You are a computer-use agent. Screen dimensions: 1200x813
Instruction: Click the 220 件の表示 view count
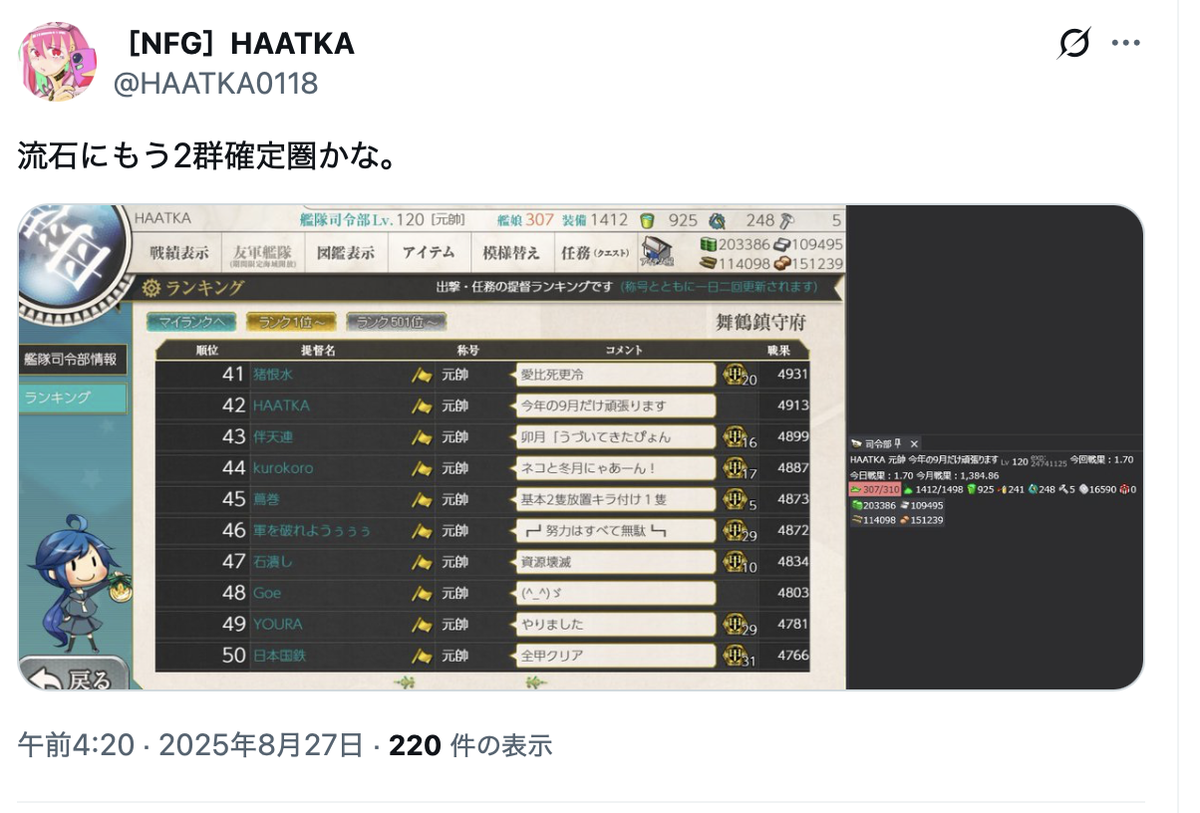coord(470,745)
